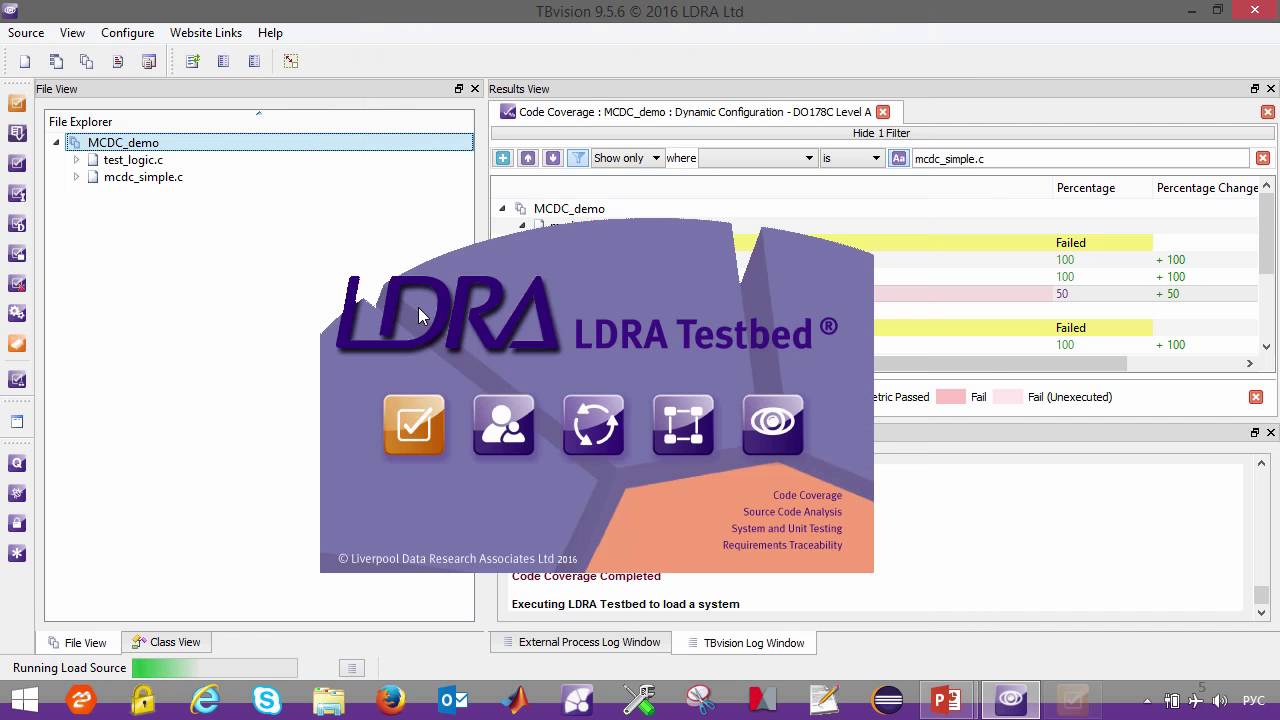The image size is (1280, 720).
Task: Click the sidebar padlock icon
Action: [17, 523]
